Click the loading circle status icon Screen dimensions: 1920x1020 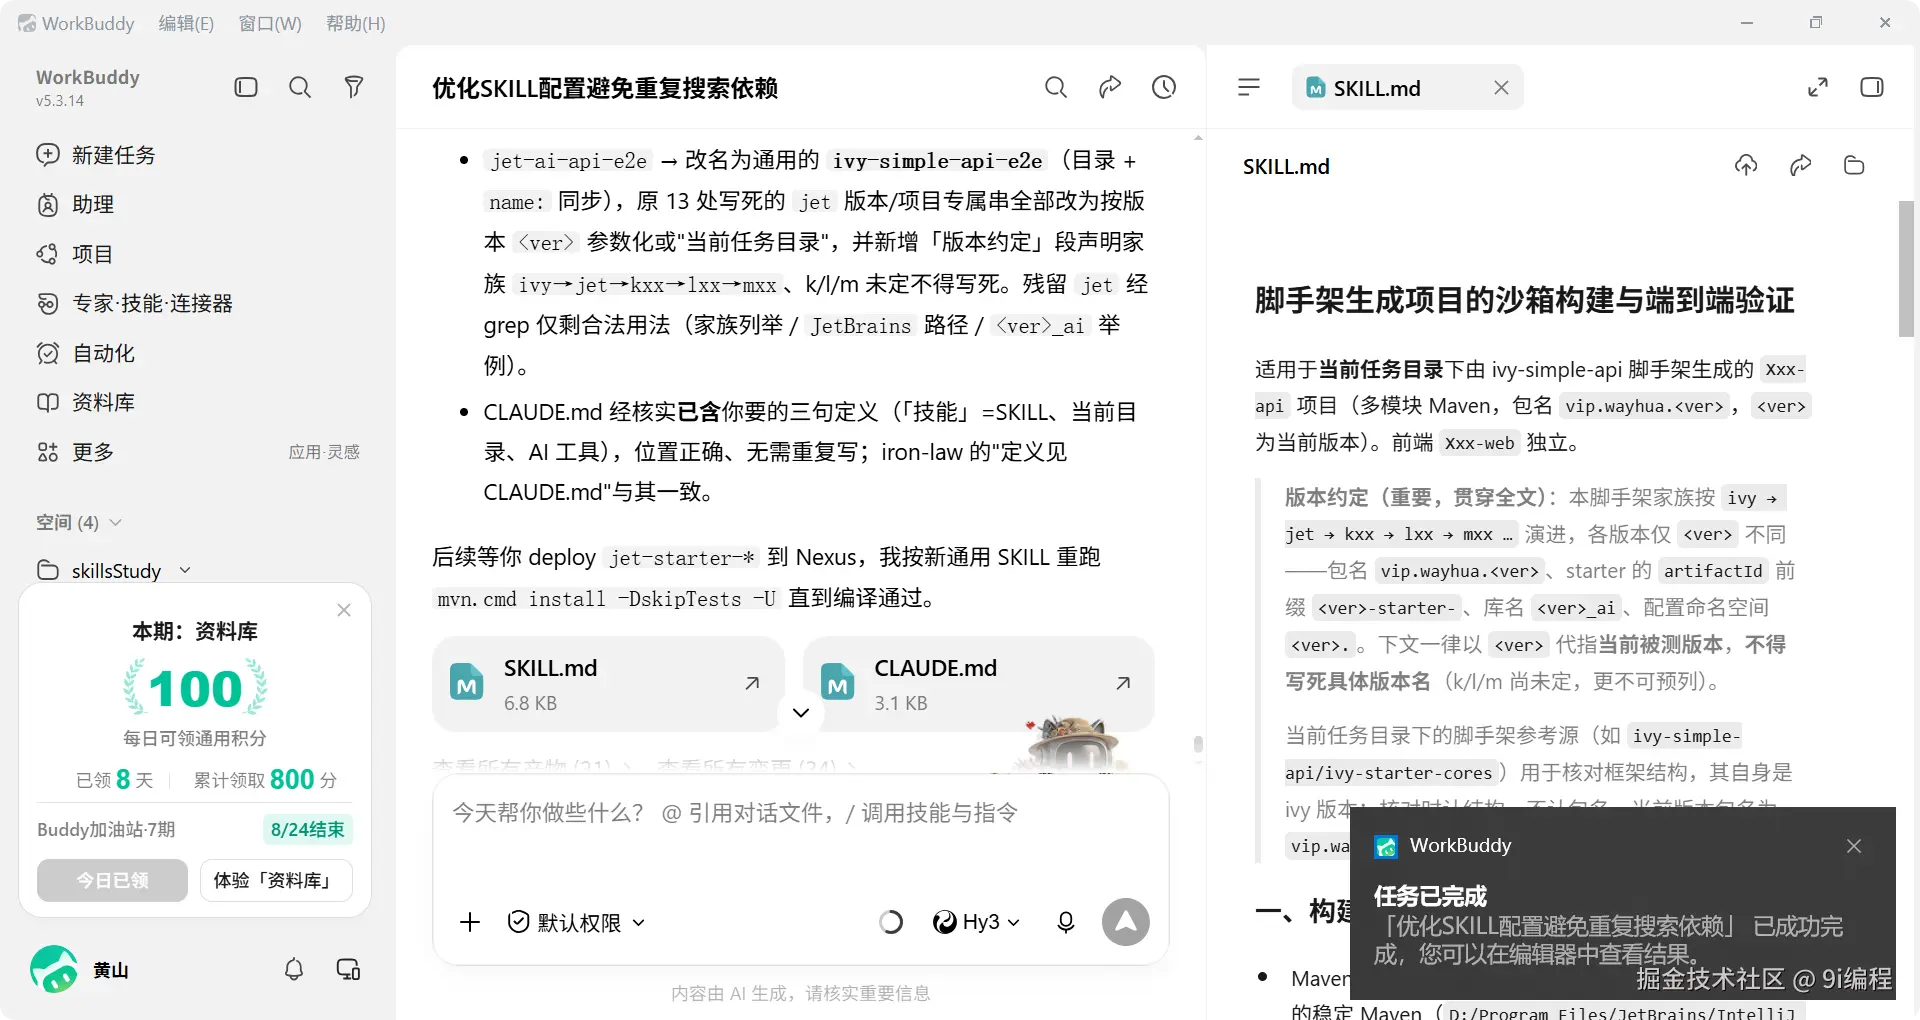(x=890, y=922)
